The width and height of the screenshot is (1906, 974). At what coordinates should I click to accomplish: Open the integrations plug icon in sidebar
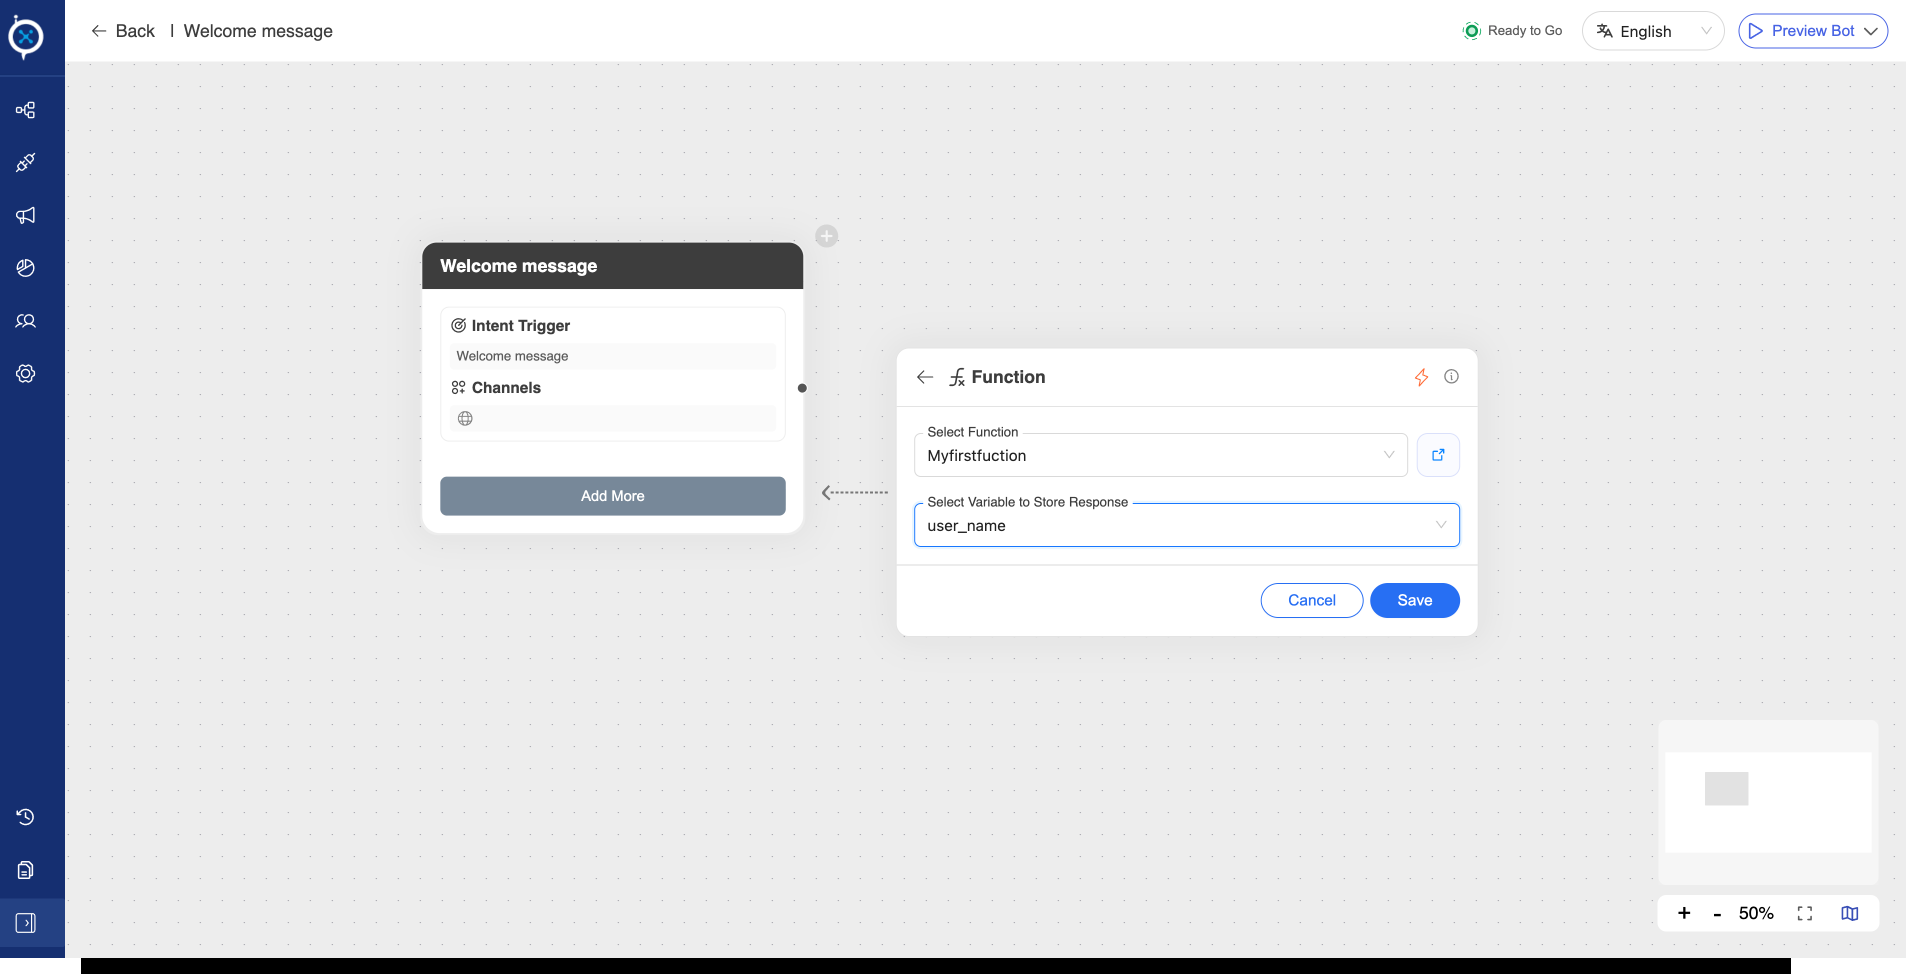click(x=26, y=162)
